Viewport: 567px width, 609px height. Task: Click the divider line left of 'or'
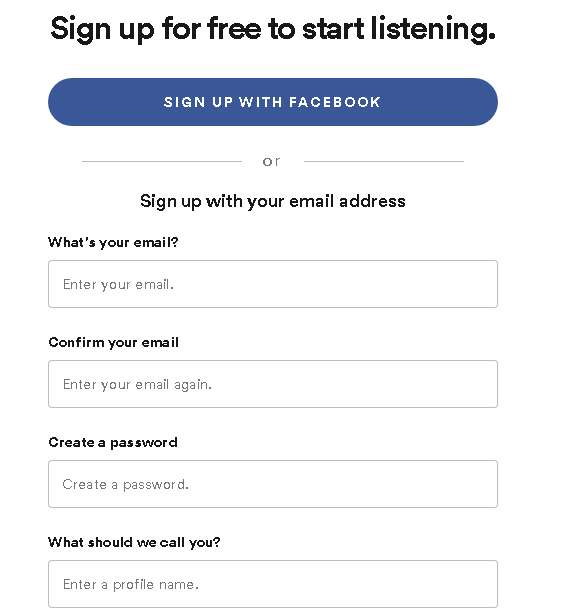click(162, 161)
